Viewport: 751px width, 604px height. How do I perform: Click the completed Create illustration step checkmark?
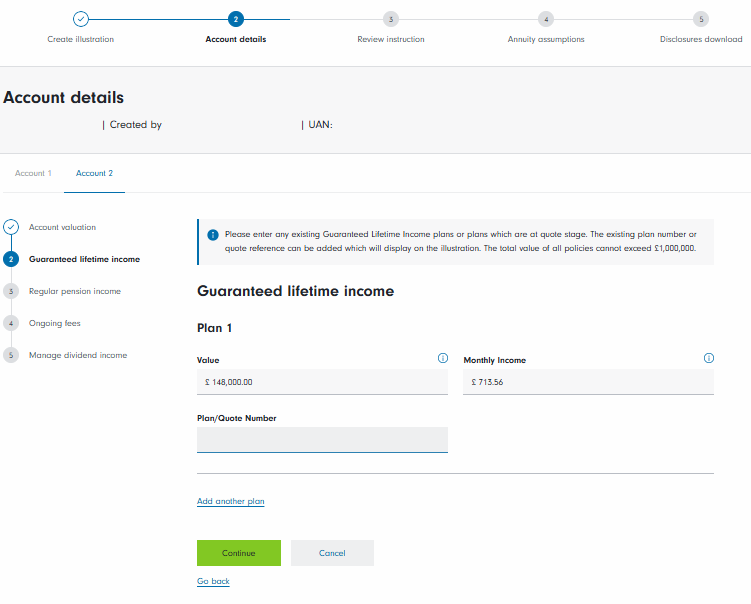pos(81,19)
